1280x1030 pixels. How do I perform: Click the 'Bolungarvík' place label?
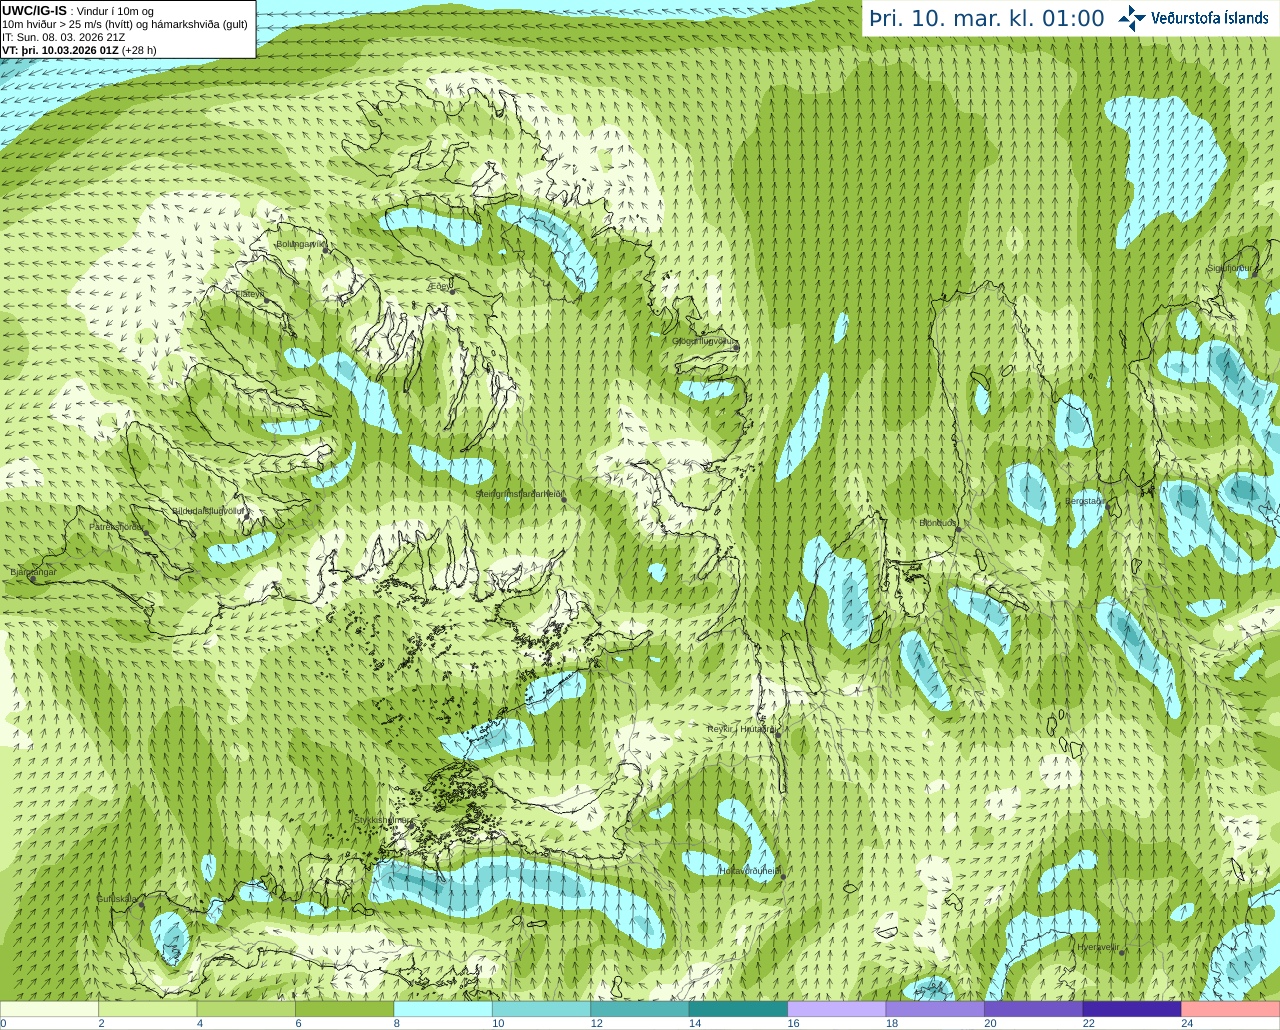coord(301,243)
